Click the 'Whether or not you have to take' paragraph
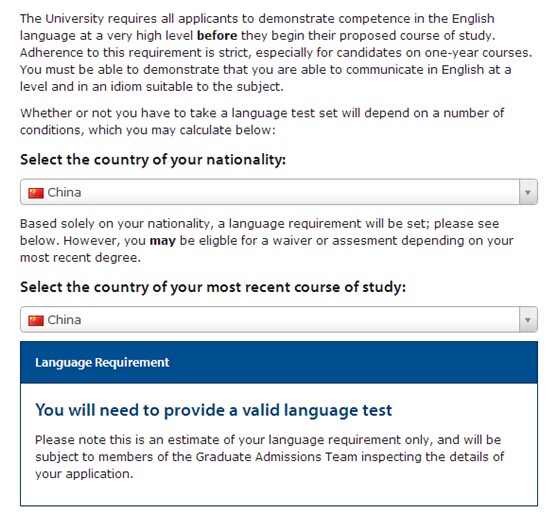558x515 pixels. tap(262, 122)
